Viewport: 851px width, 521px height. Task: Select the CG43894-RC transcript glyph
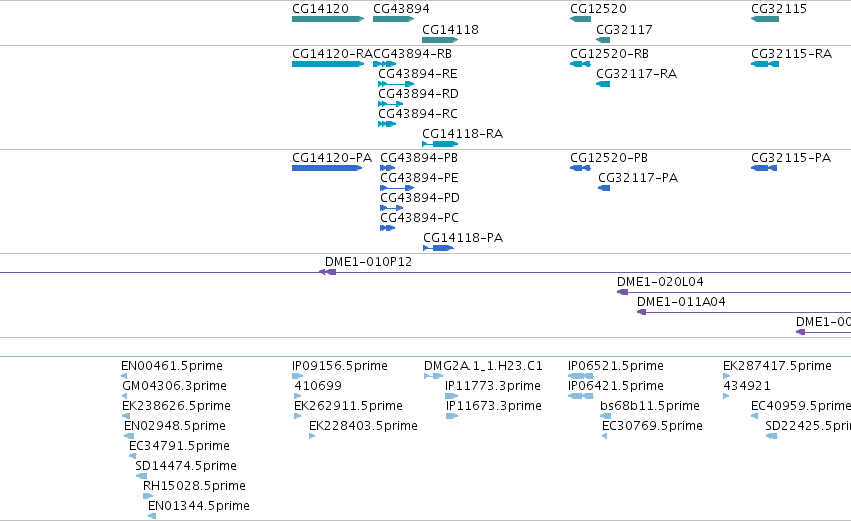(387, 124)
